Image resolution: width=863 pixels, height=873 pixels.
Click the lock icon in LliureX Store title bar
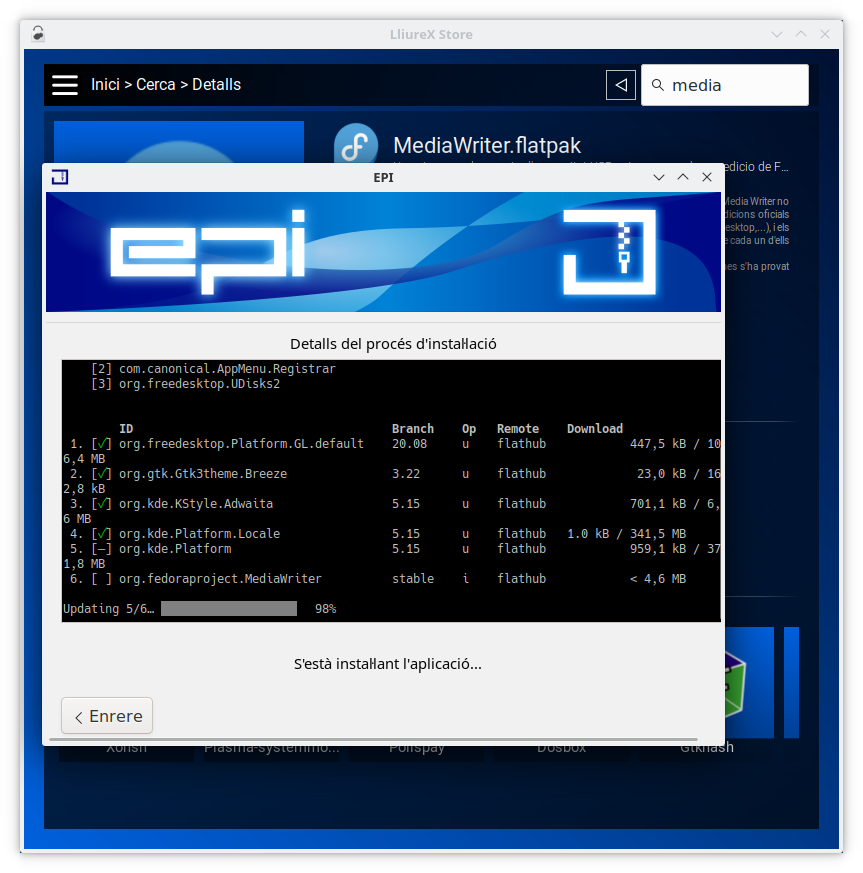pos(38,34)
